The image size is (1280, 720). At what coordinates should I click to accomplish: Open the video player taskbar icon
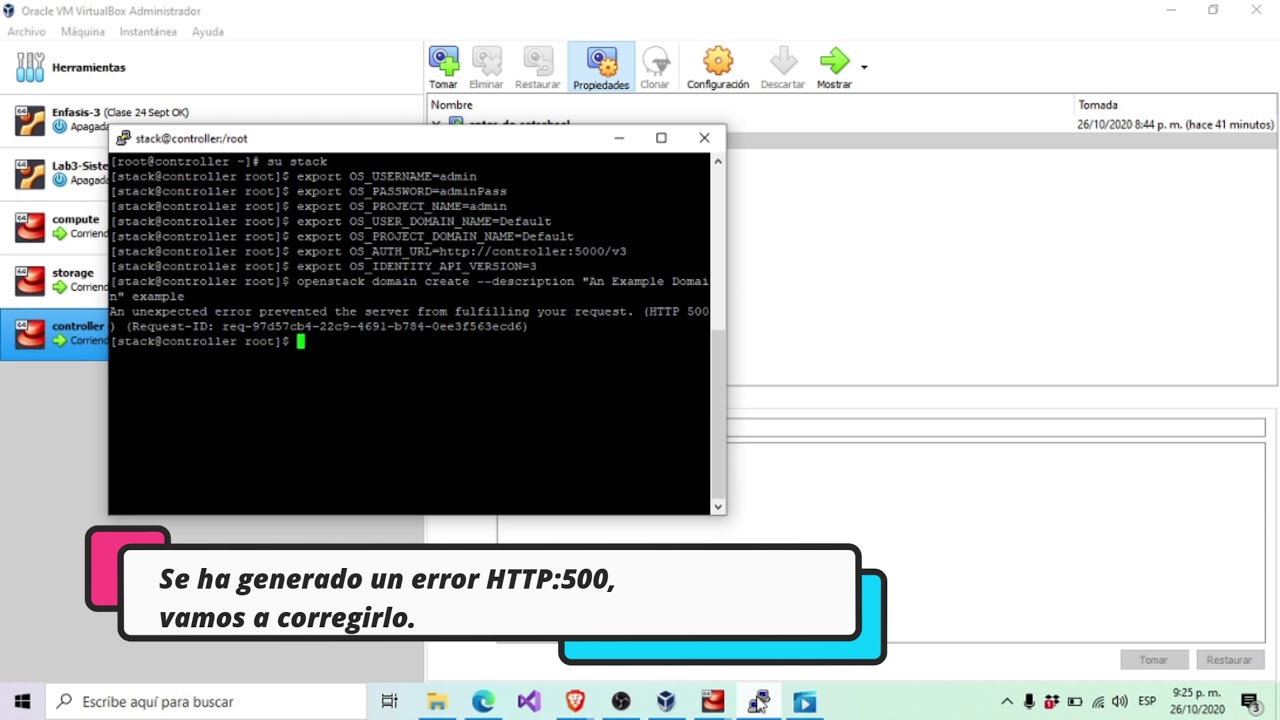(x=805, y=701)
